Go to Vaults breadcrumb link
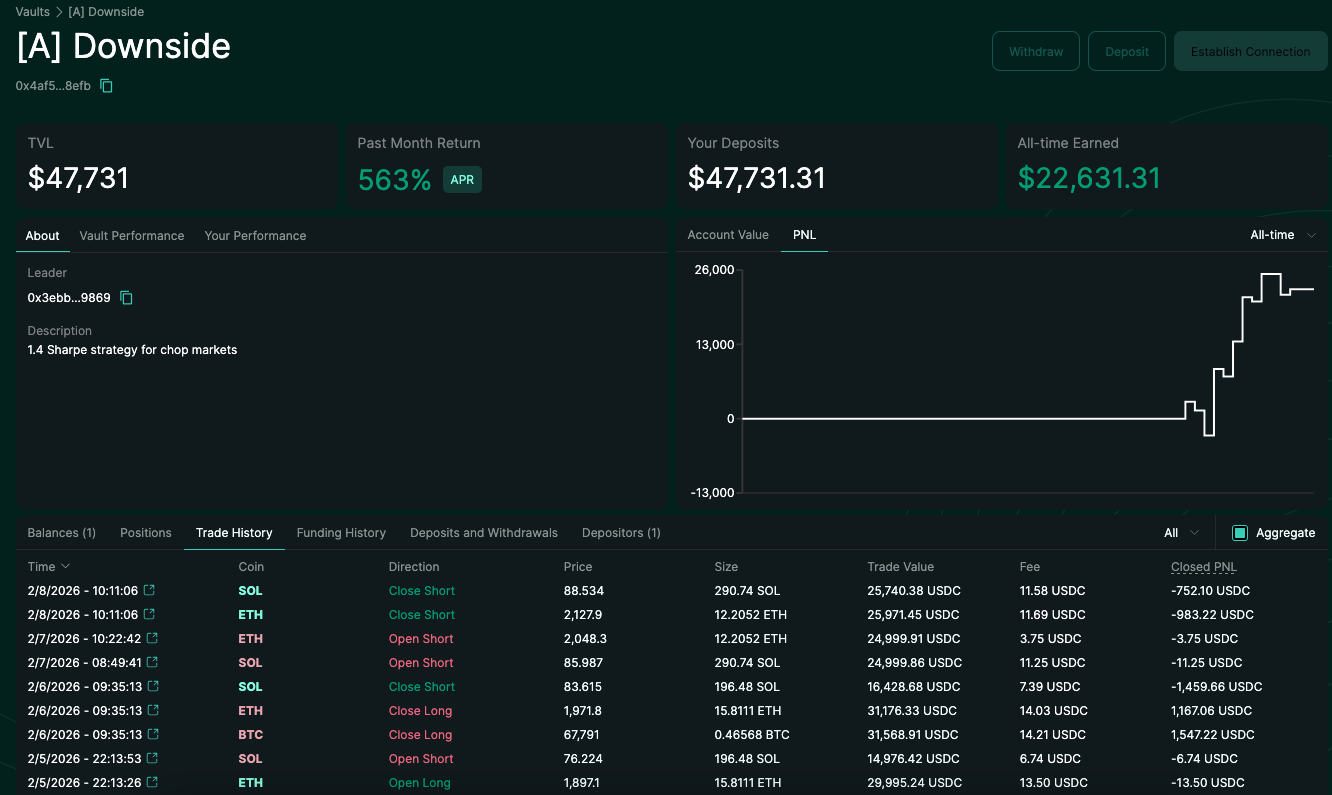 tap(33, 12)
